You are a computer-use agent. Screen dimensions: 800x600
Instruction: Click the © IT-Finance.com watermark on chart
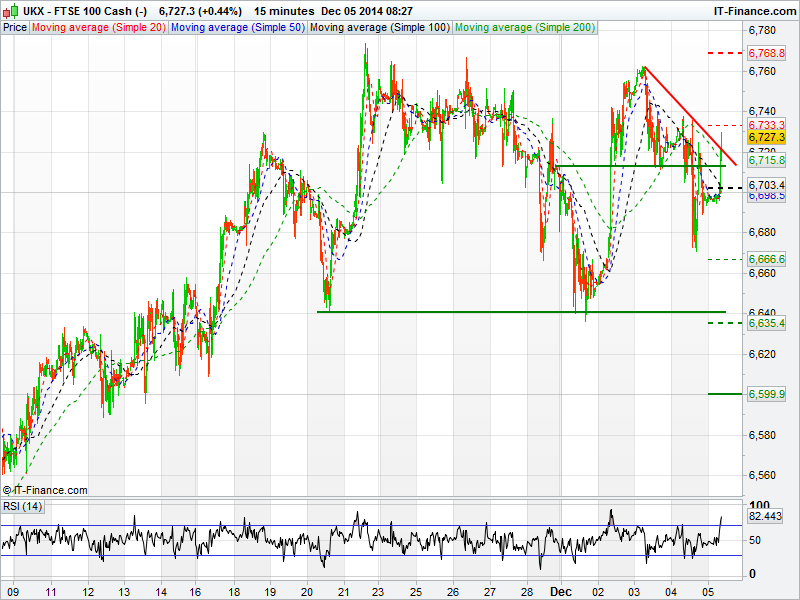tap(45, 490)
